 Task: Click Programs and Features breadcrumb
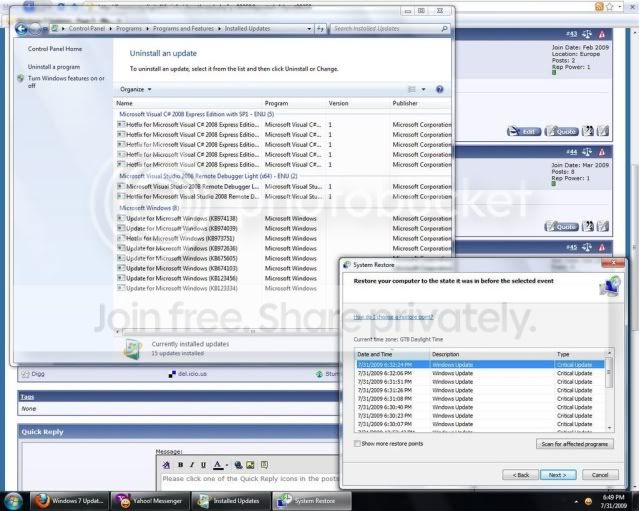[183, 29]
